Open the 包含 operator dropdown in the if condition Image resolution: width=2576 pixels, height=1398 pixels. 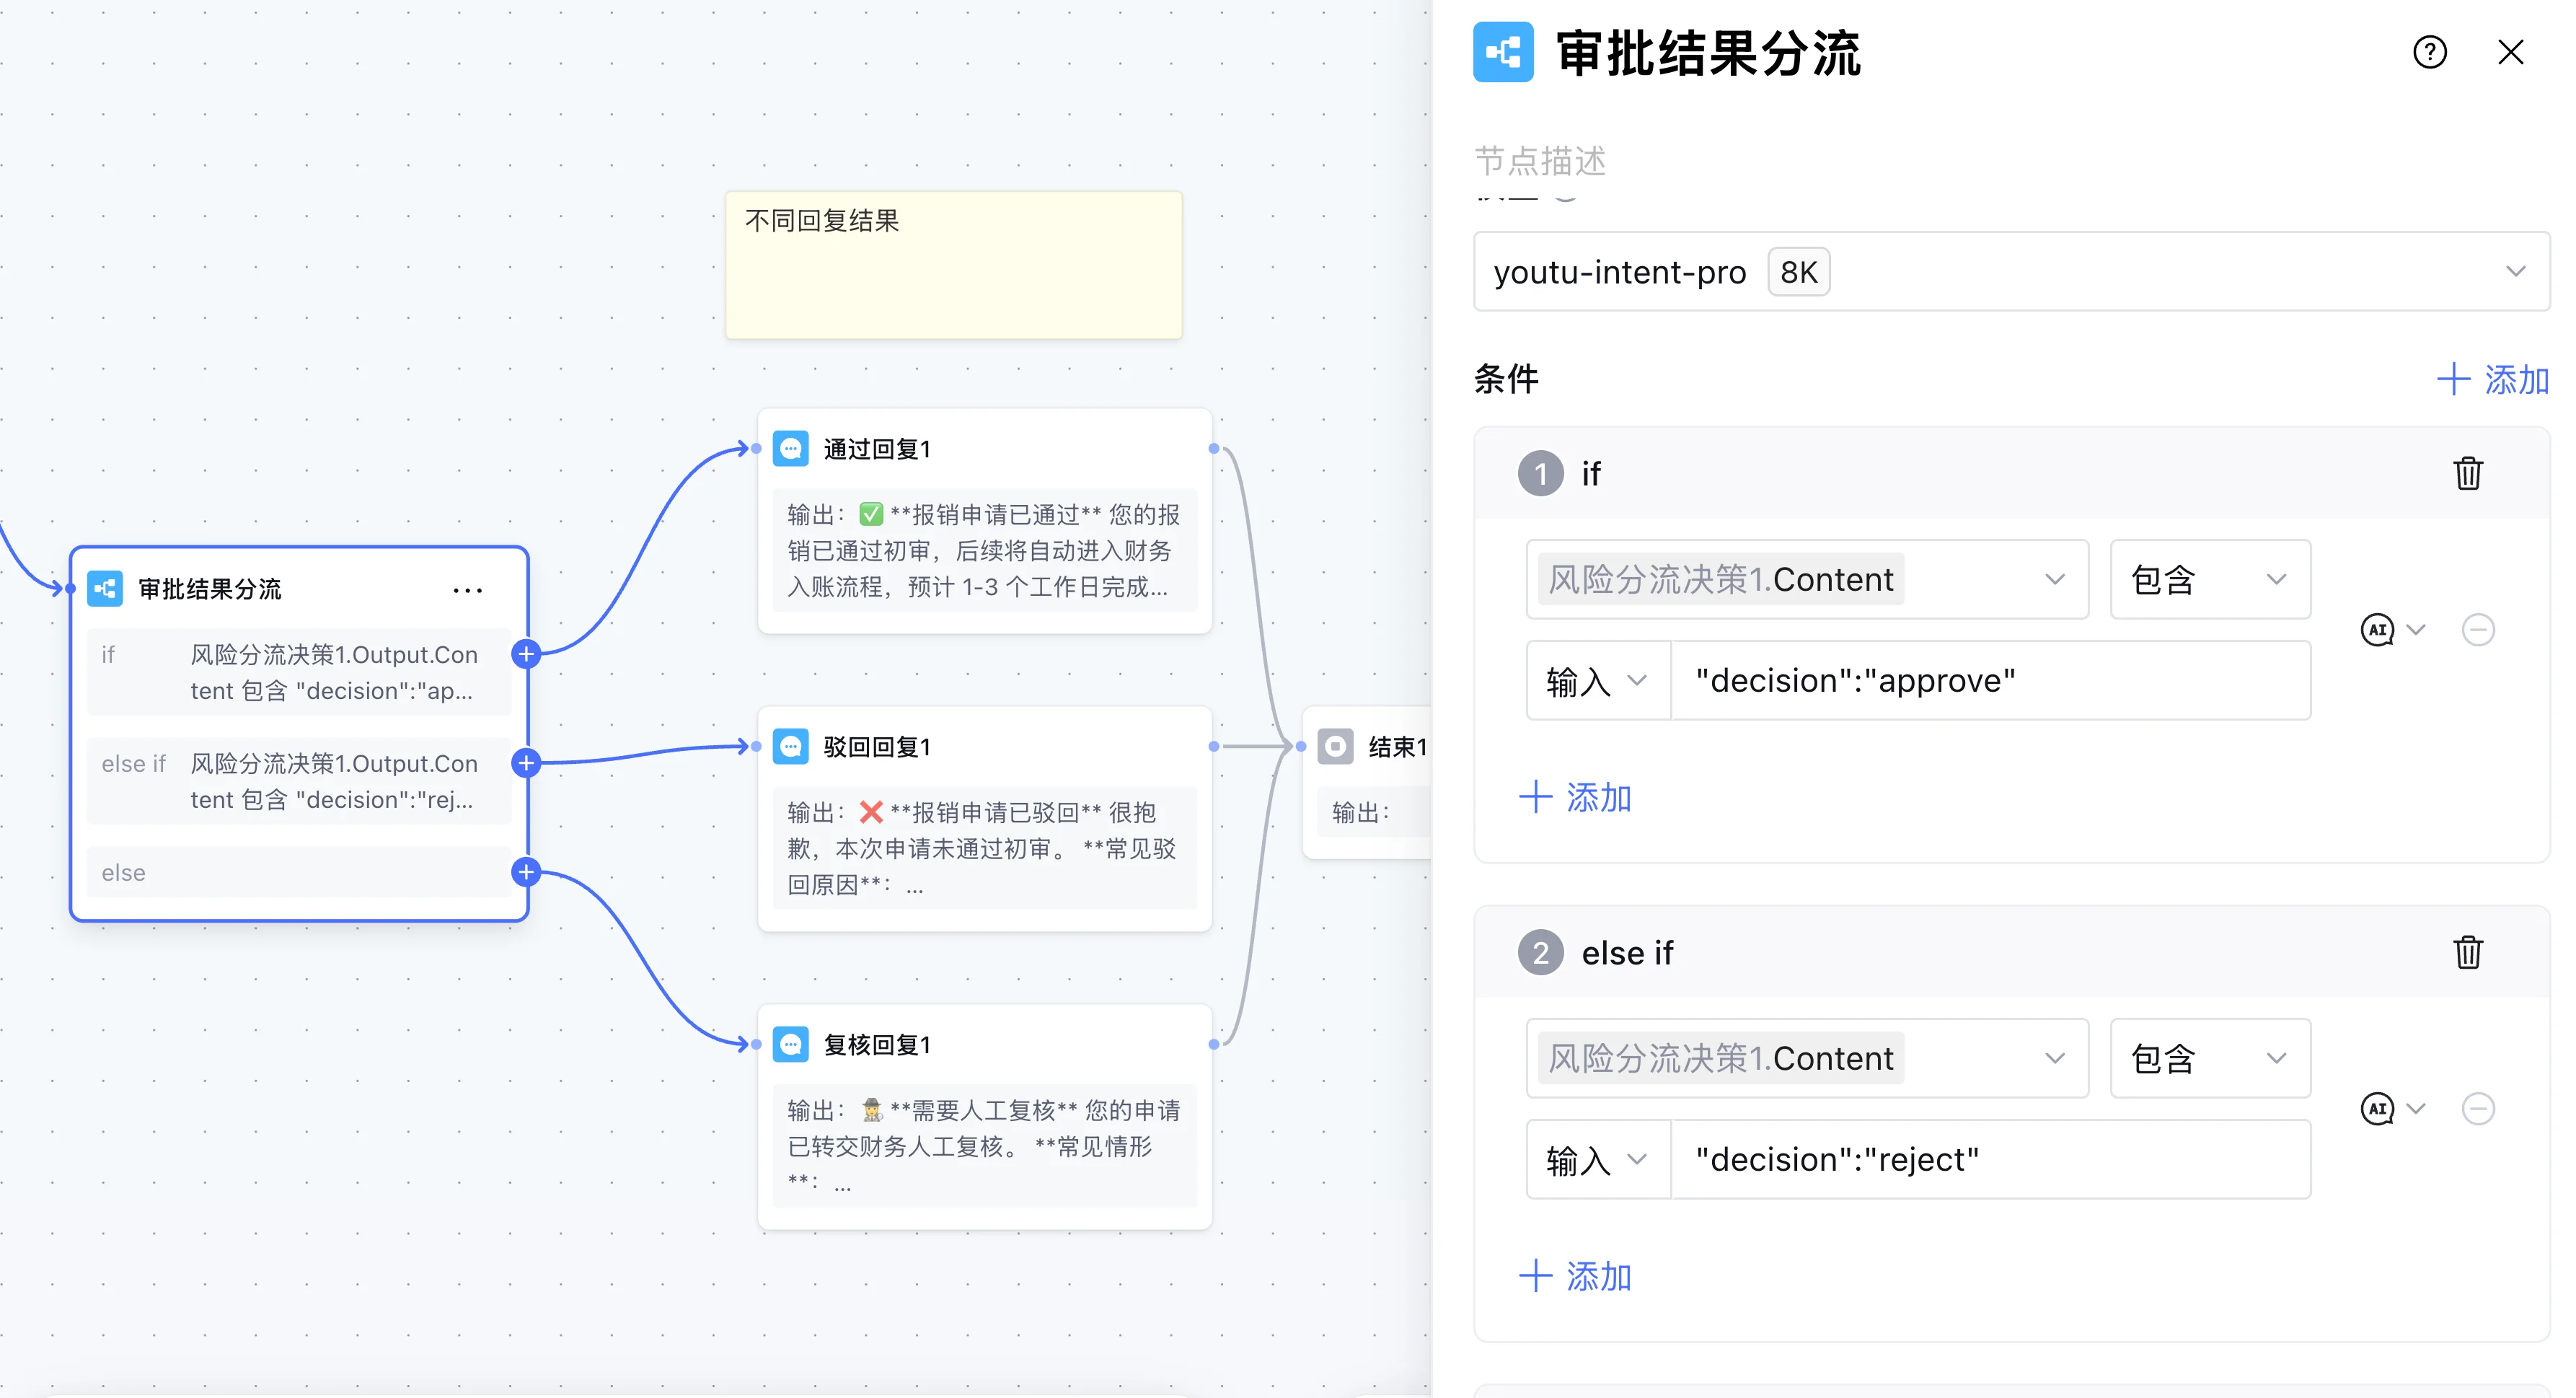pyautogui.click(x=2210, y=579)
